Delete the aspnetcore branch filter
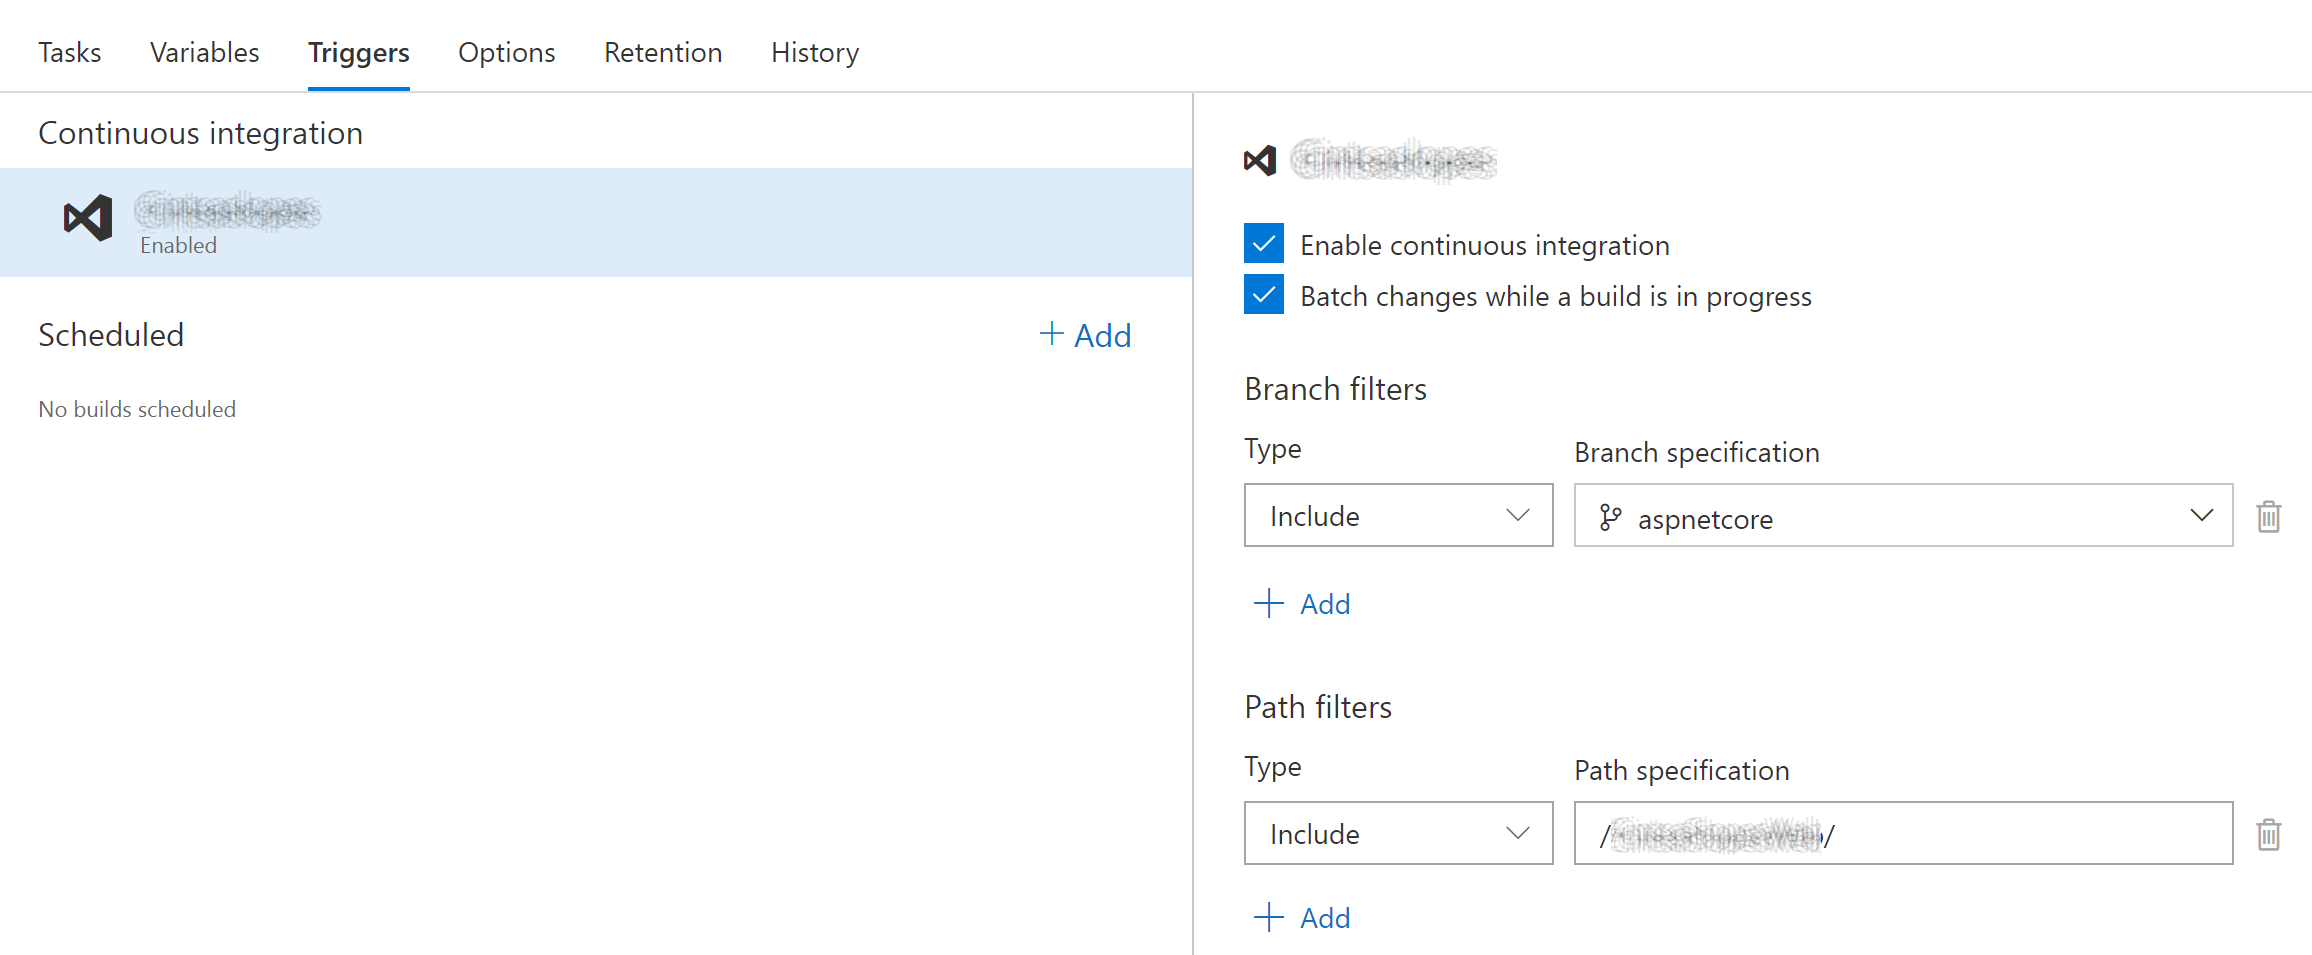The image size is (2312, 955). click(2269, 516)
